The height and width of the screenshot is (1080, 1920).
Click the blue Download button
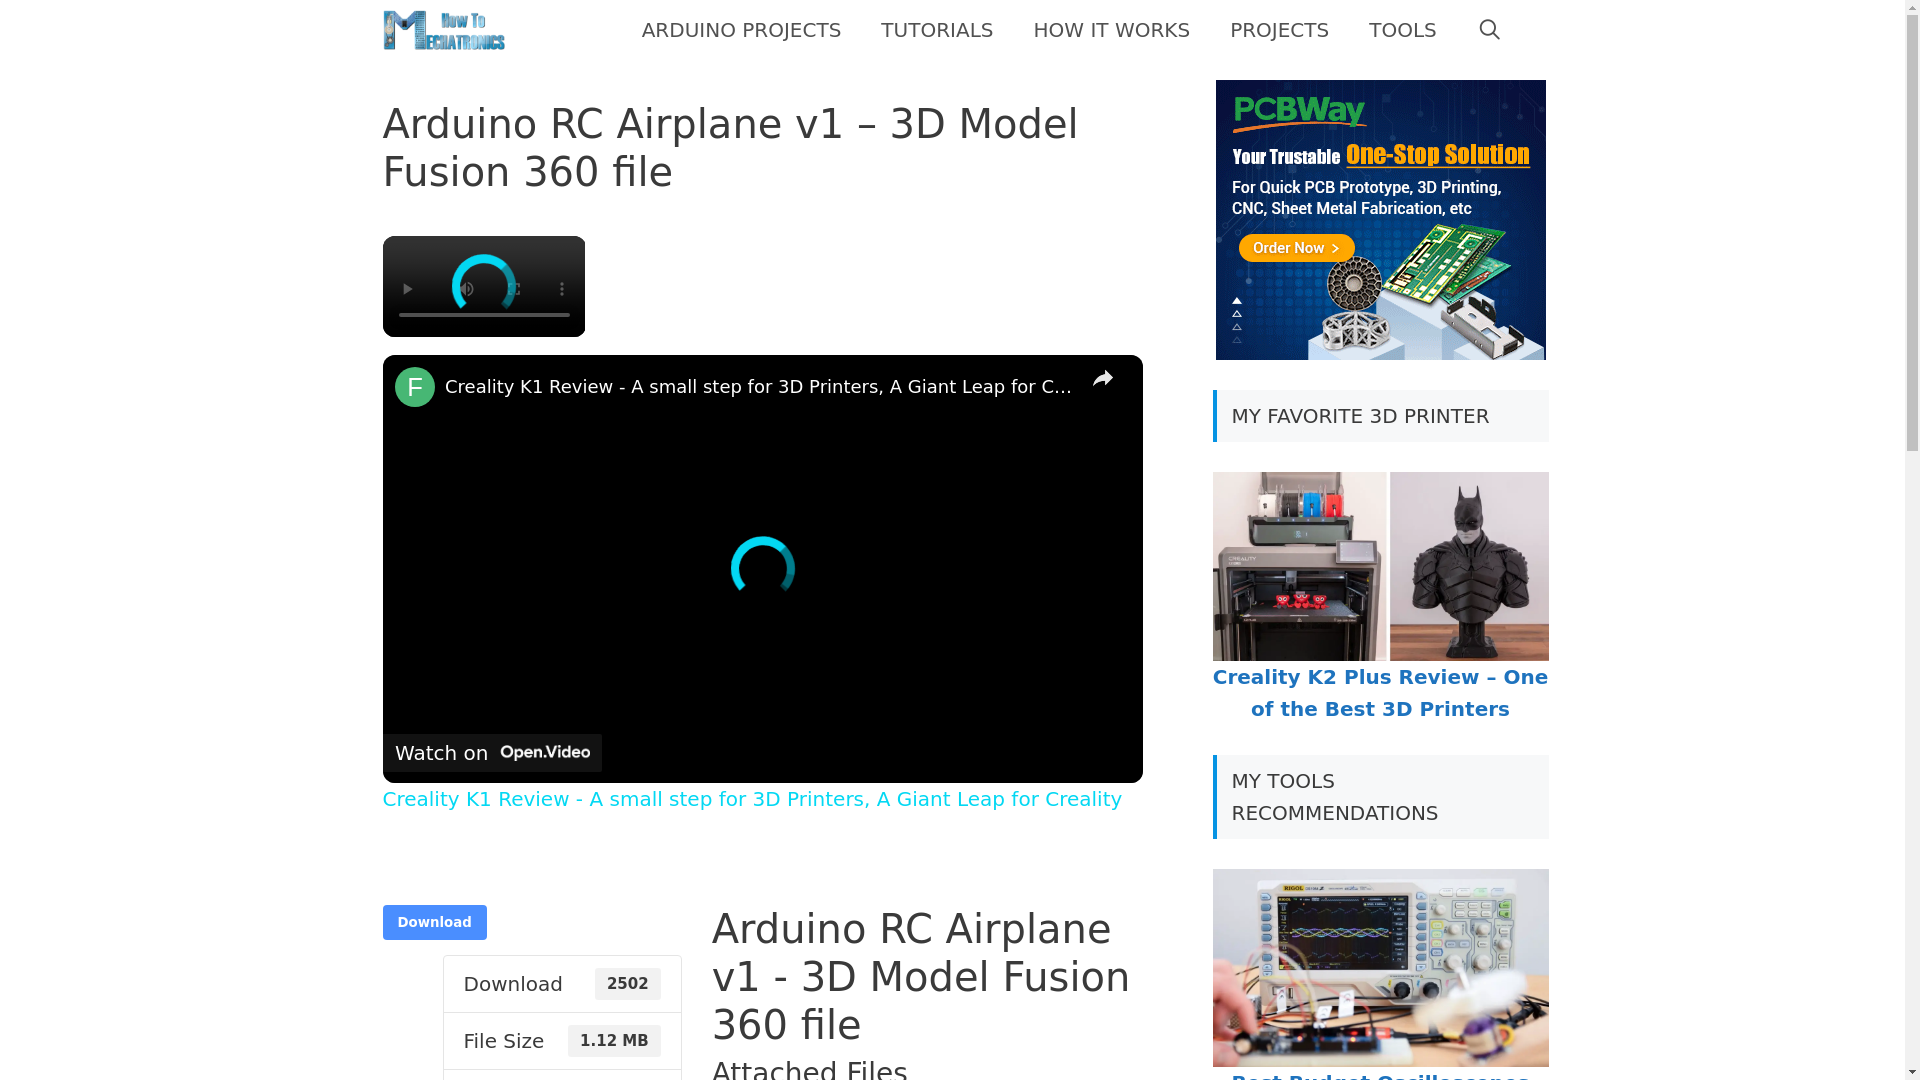point(434,922)
